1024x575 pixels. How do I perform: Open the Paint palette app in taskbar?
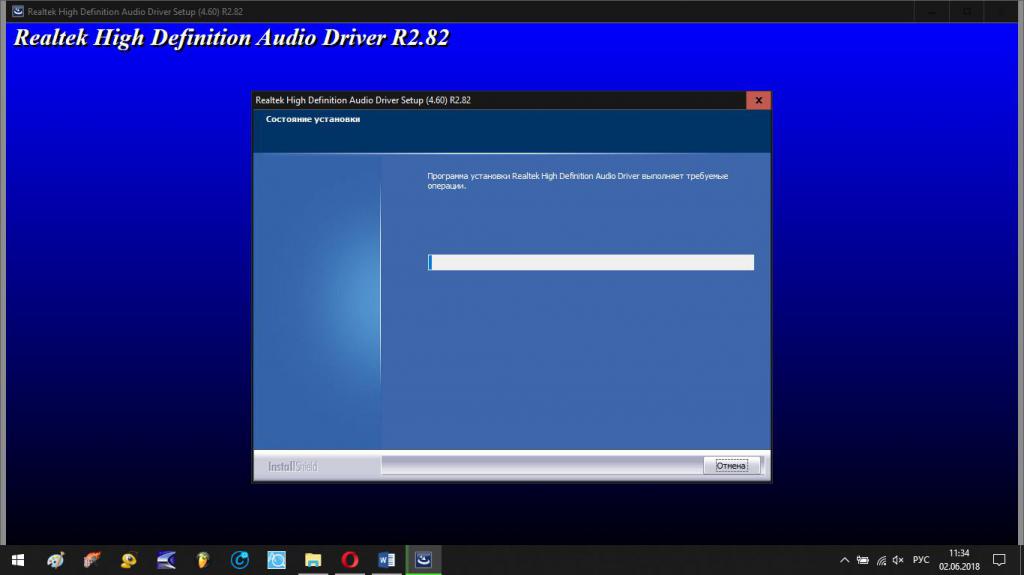click(55, 560)
